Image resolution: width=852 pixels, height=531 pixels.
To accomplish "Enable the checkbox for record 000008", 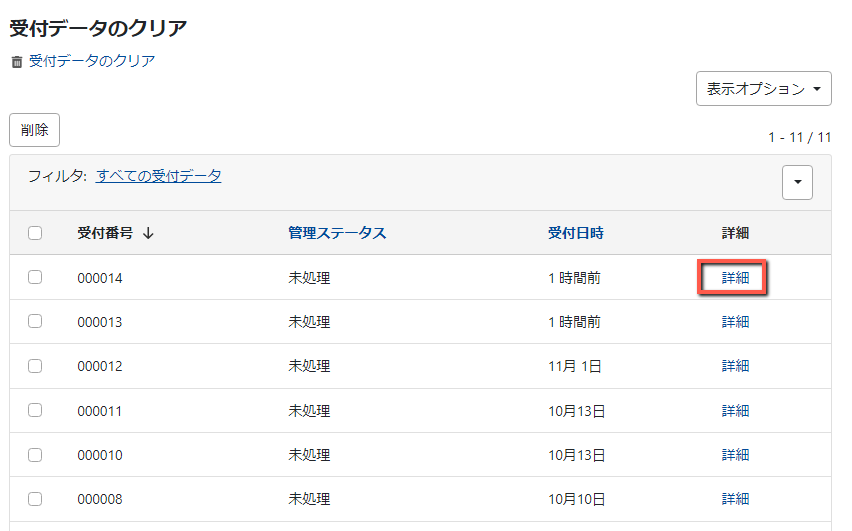I will 35,498.
